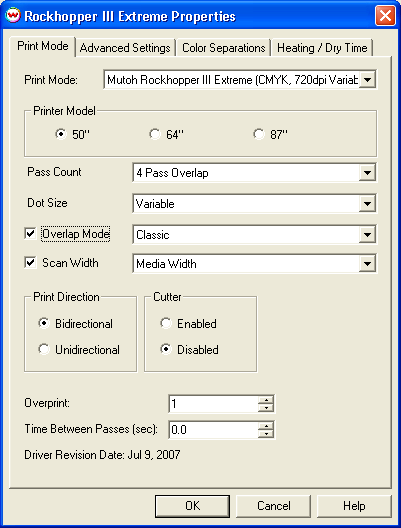401x528 pixels.
Task: Uncheck the Overlap Mode checkbox
Action: tap(30, 233)
